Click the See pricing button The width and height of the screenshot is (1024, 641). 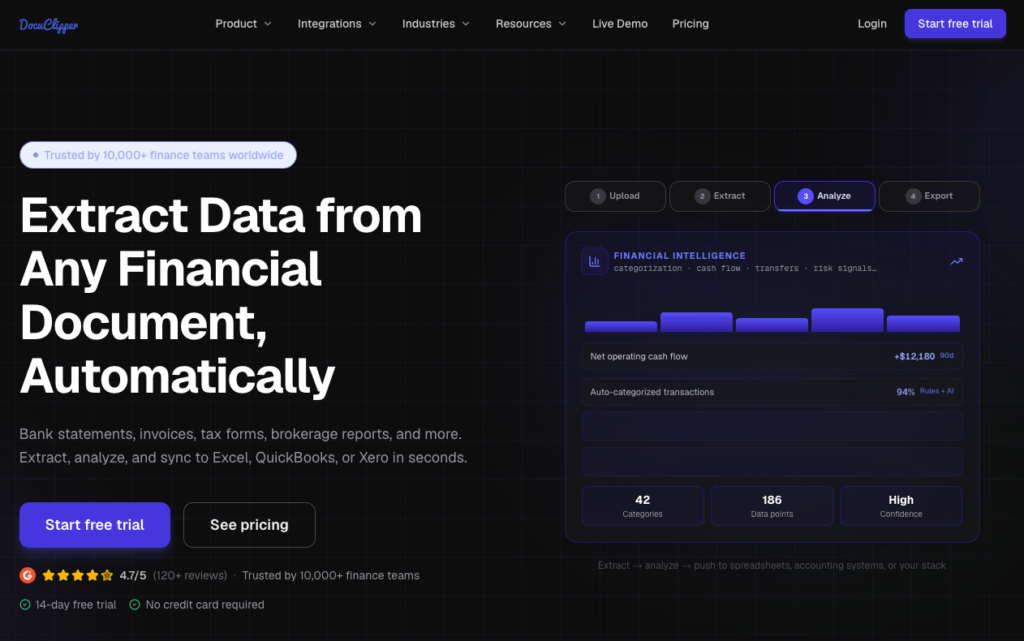click(x=249, y=525)
